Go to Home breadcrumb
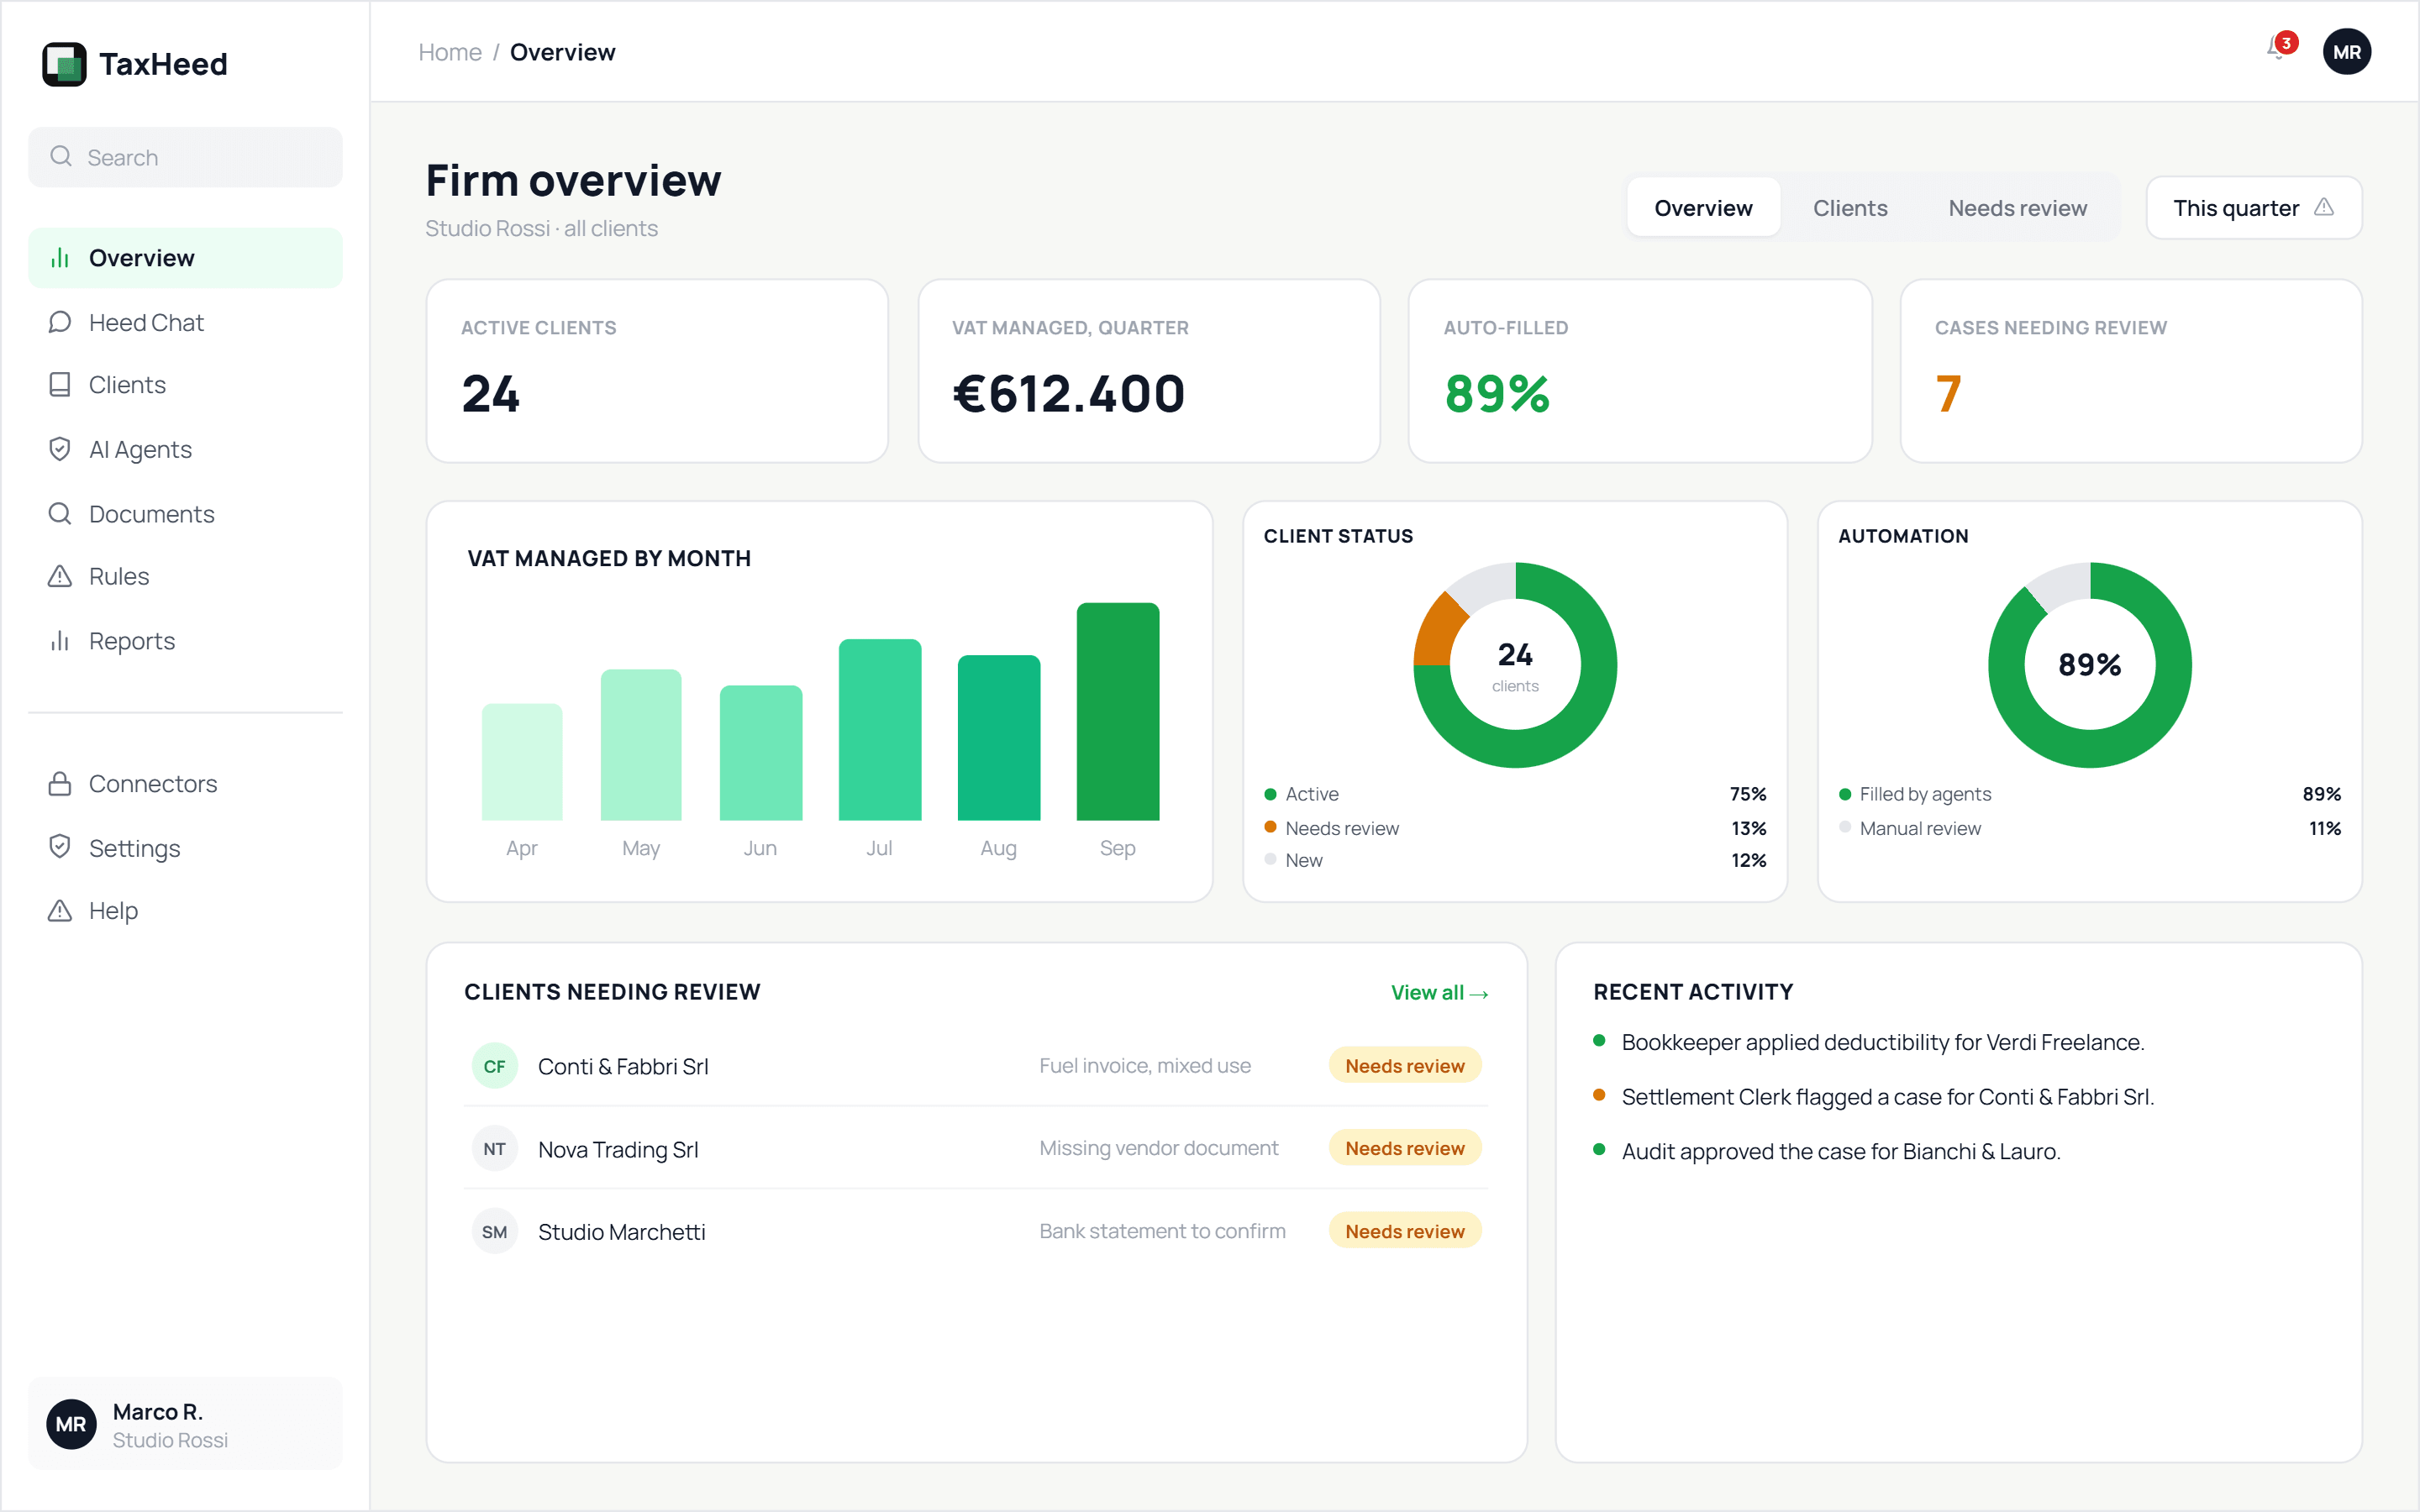 click(450, 52)
